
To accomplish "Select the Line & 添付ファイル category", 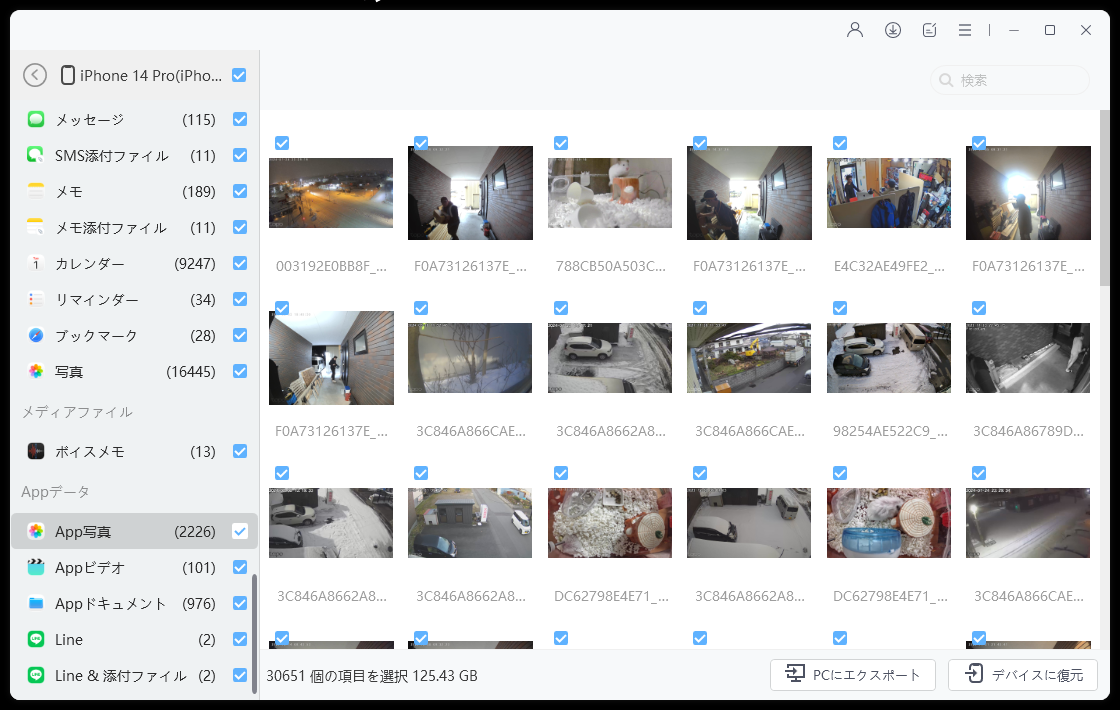I will (134, 675).
